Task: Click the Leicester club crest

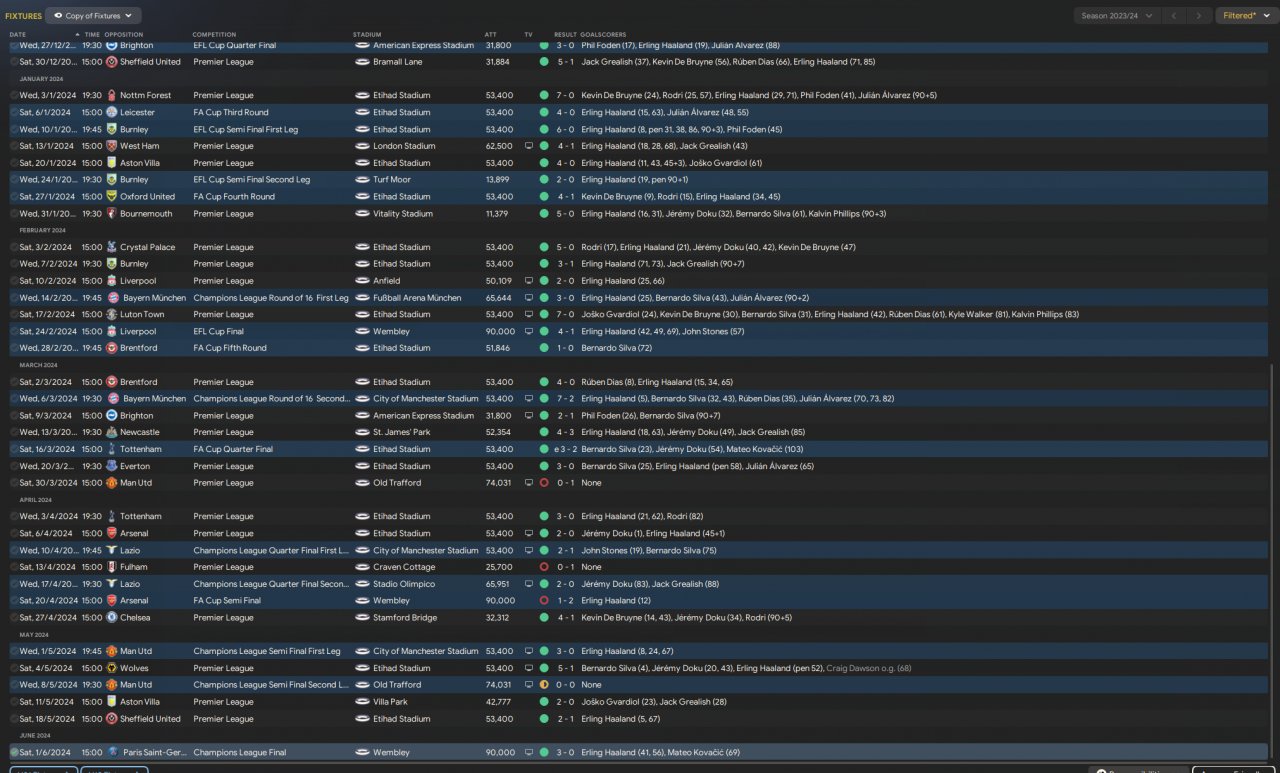Action: tap(112, 113)
